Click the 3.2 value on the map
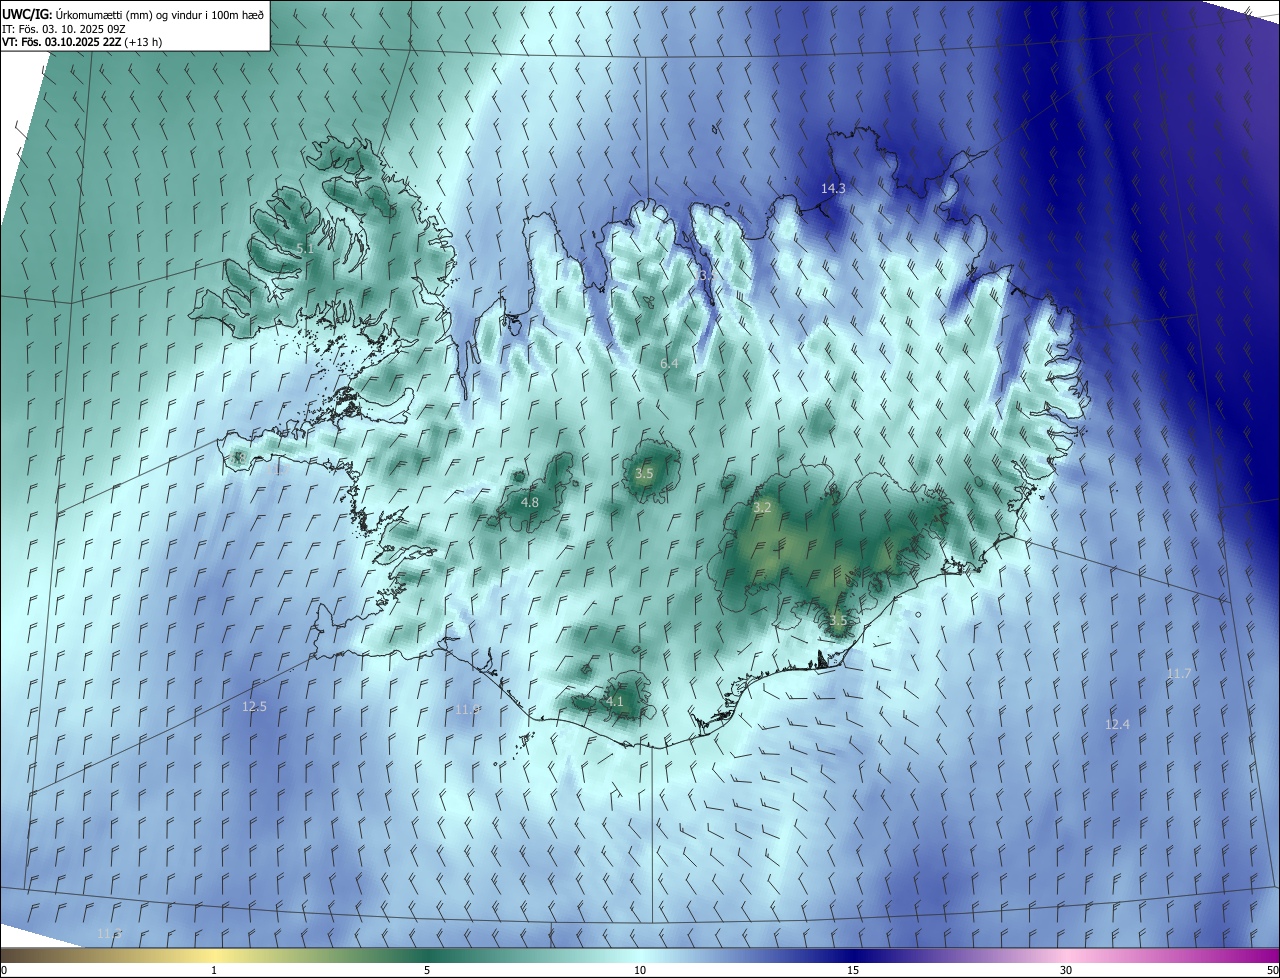Image resolution: width=1280 pixels, height=978 pixels. click(x=762, y=508)
